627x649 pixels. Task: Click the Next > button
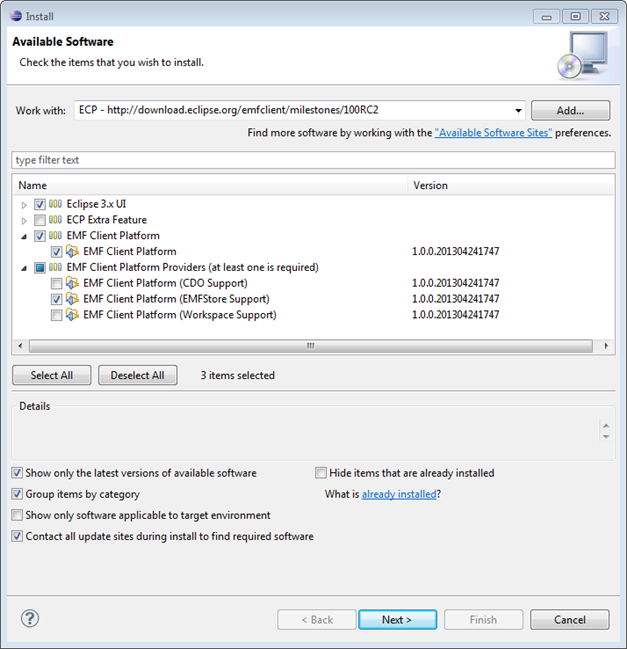pos(397,620)
